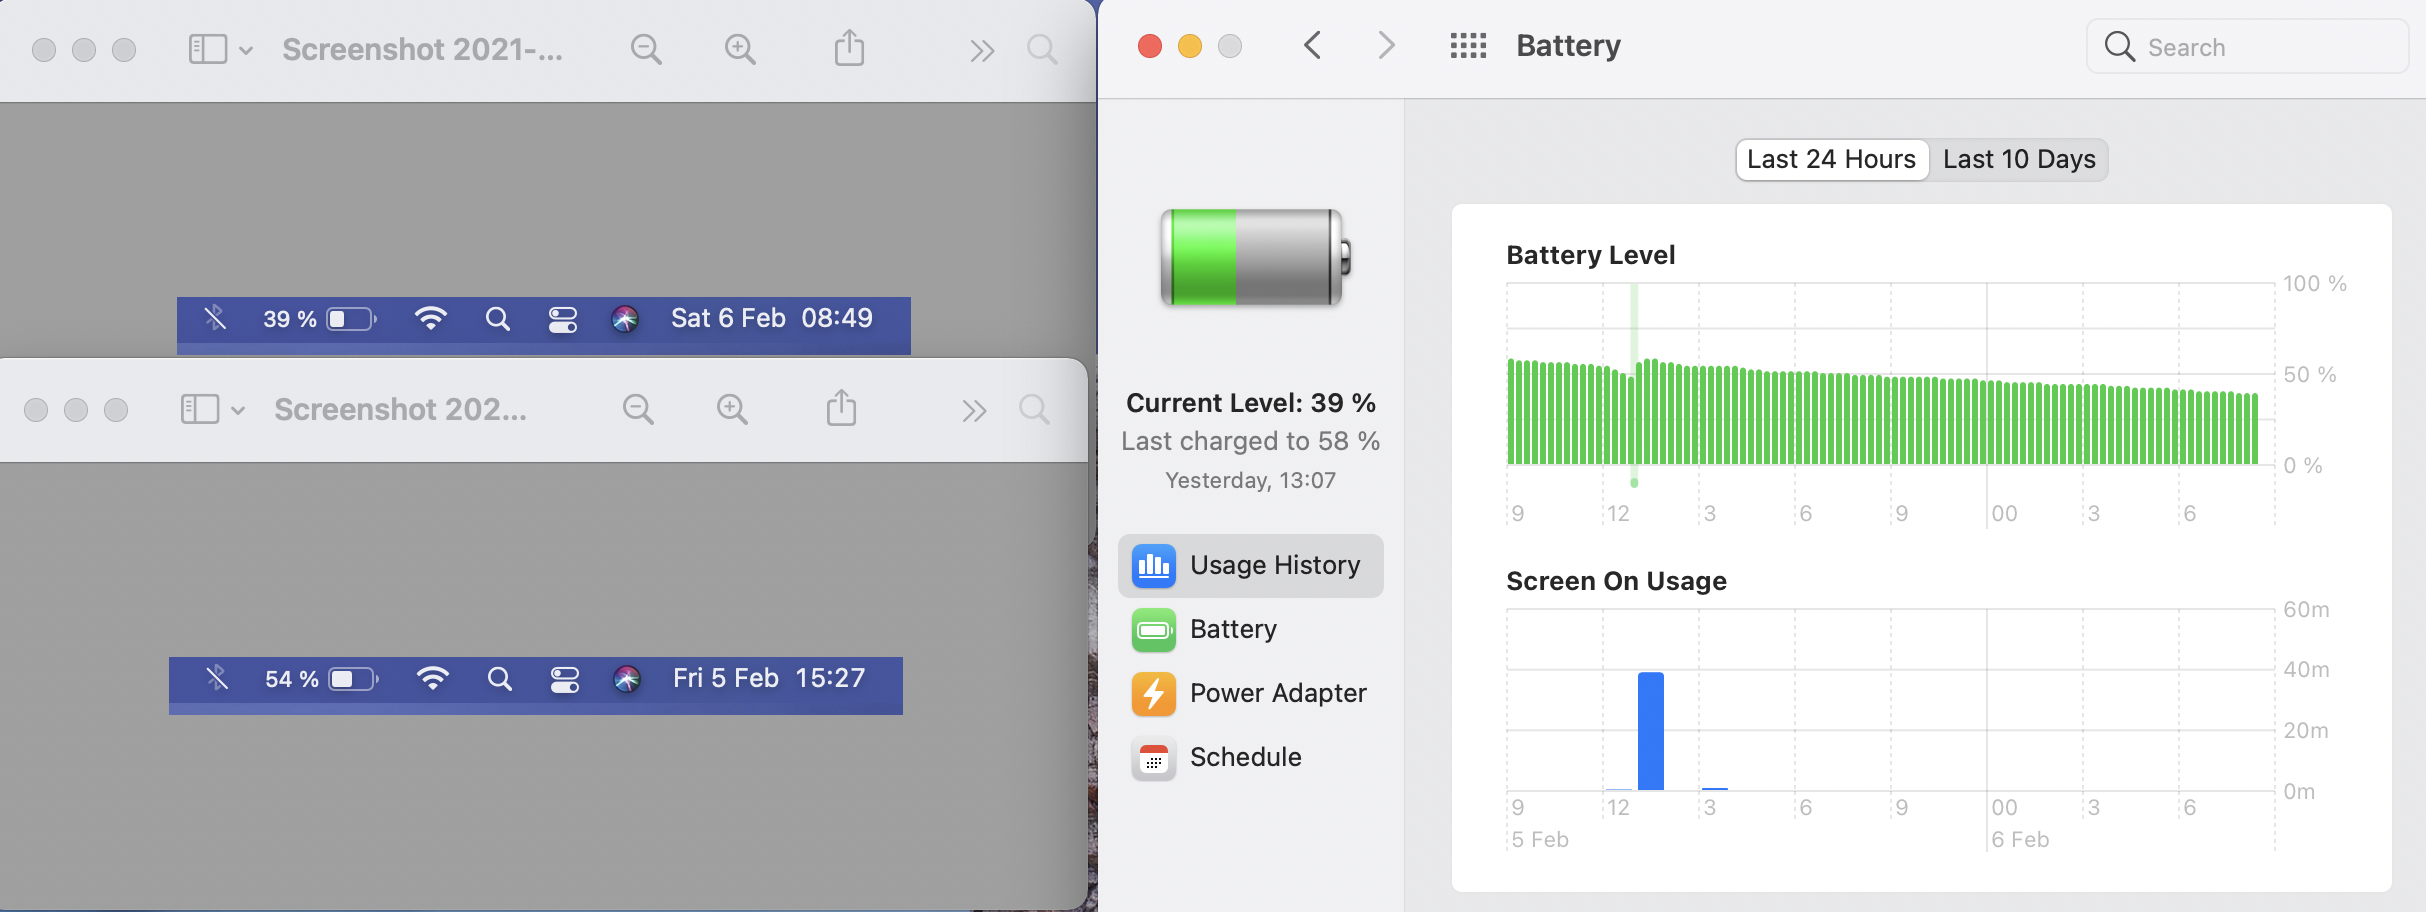Screen dimensions: 2426x912
Task: Expand overflow toolbar items in bottom Preview
Action: point(974,410)
